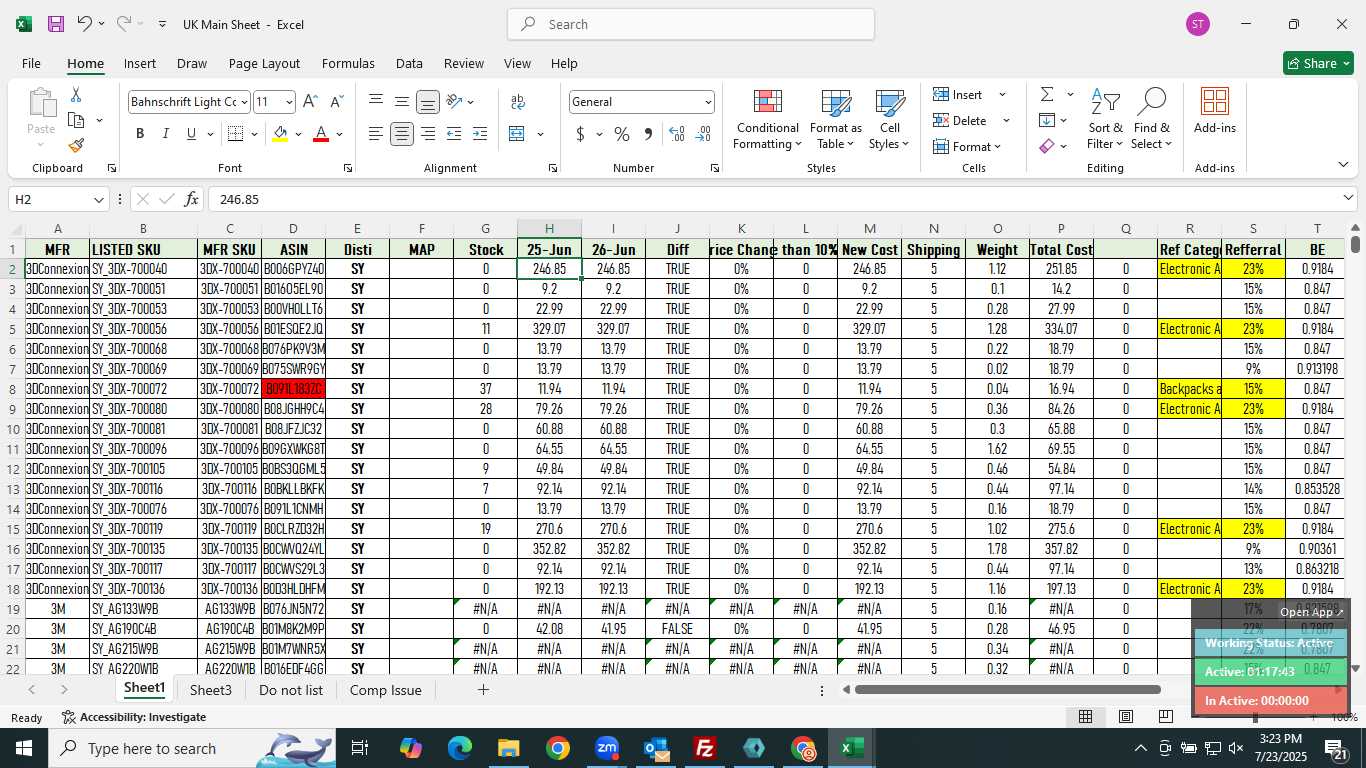
Task: Add a new sheet with the plus button
Action: click(x=483, y=690)
